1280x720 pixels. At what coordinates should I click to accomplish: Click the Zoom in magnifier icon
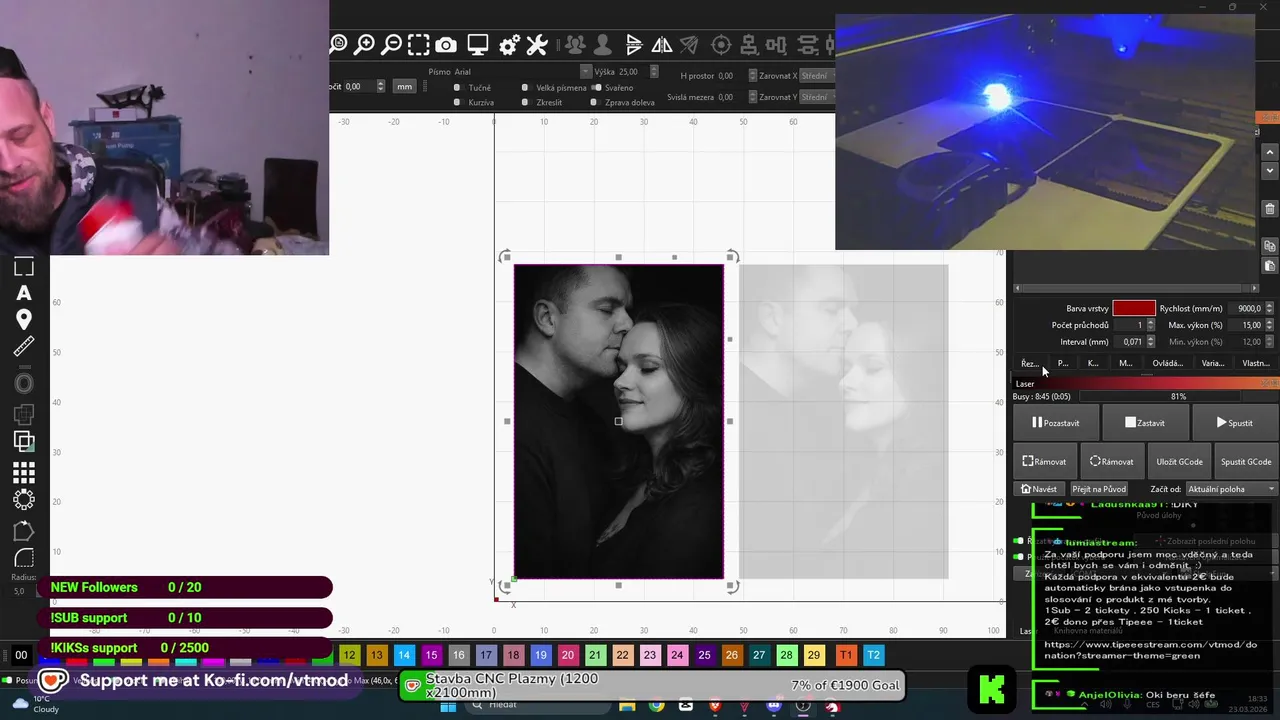365,44
